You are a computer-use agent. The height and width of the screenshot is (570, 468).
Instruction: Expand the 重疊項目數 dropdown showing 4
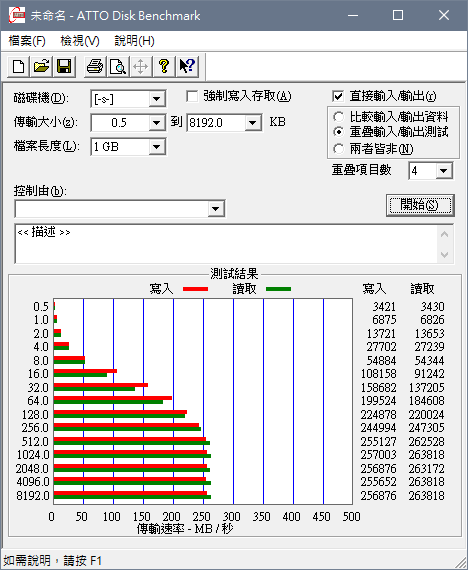pyautogui.click(x=444, y=171)
